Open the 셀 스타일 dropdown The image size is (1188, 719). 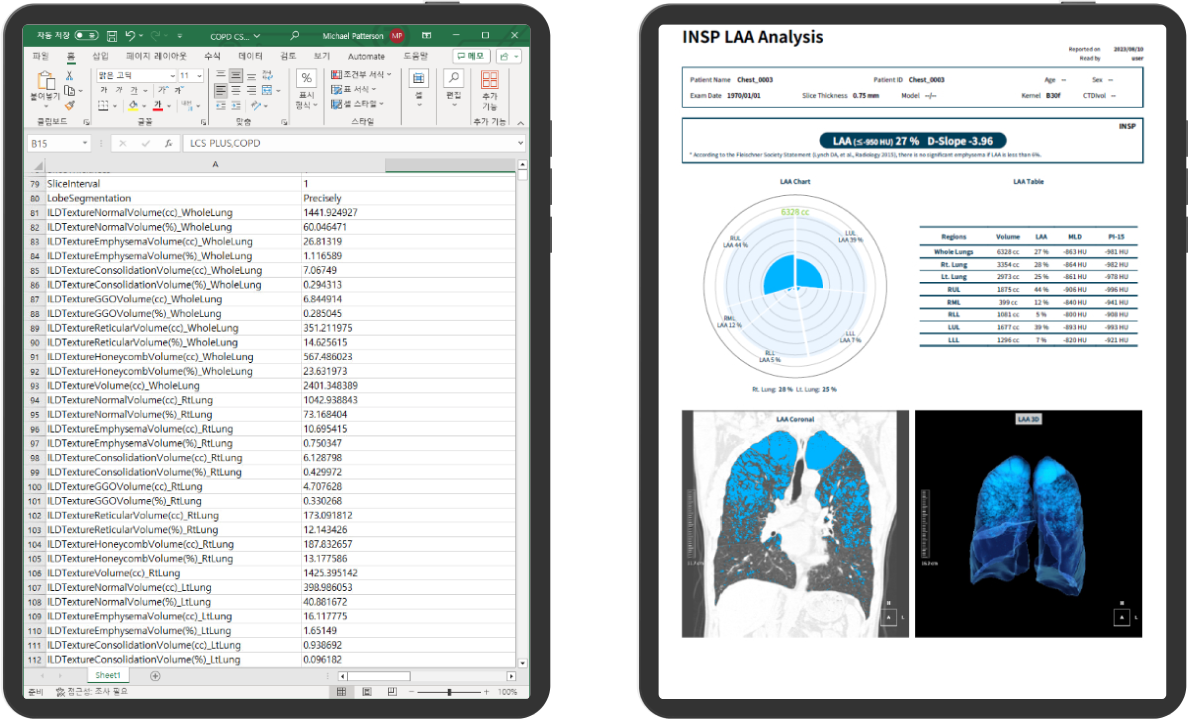coord(358,104)
